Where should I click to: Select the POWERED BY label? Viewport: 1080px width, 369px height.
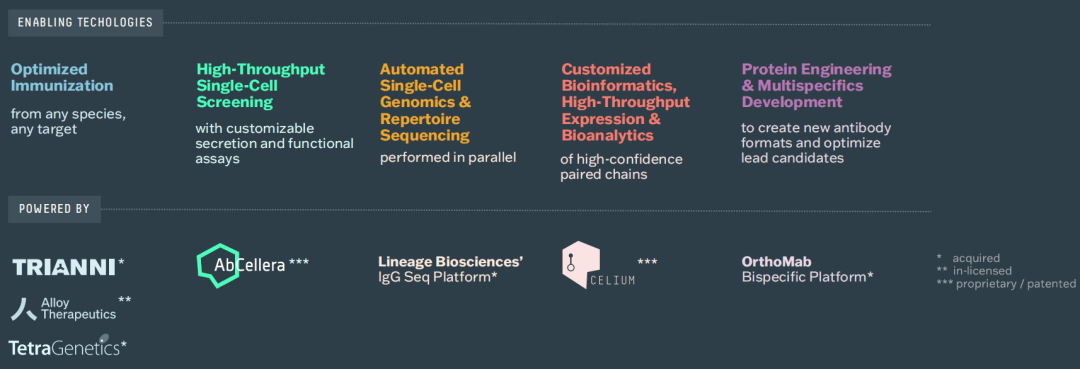point(54,209)
